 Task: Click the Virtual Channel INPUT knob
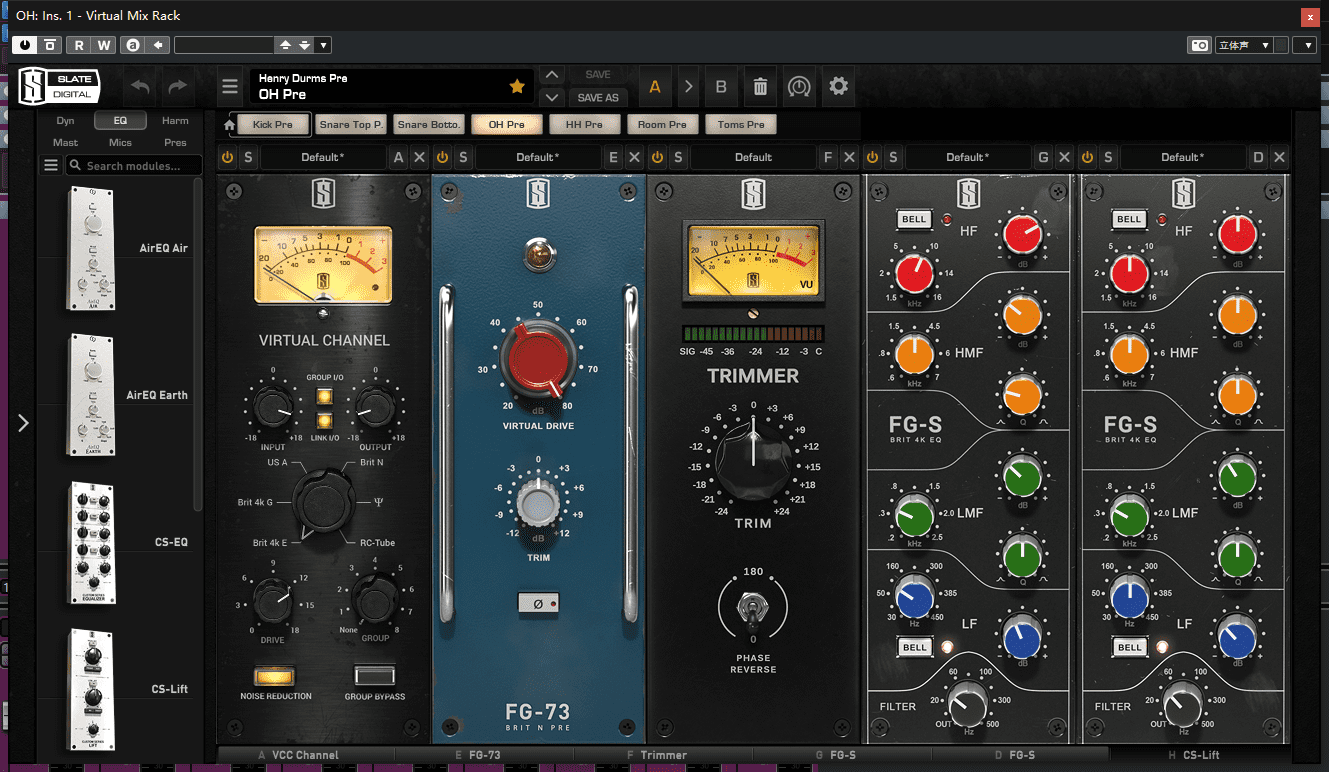[x=271, y=408]
